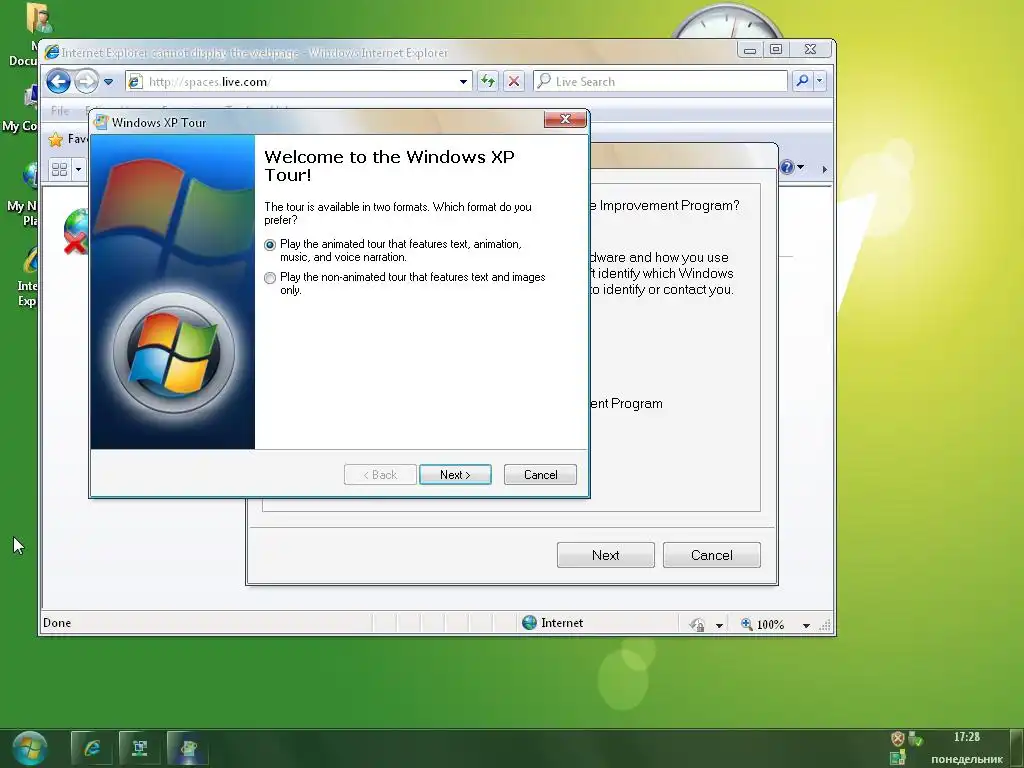Stop loading with the red X toolbar icon
Image resolution: width=1024 pixels, height=768 pixels.
[x=514, y=81]
